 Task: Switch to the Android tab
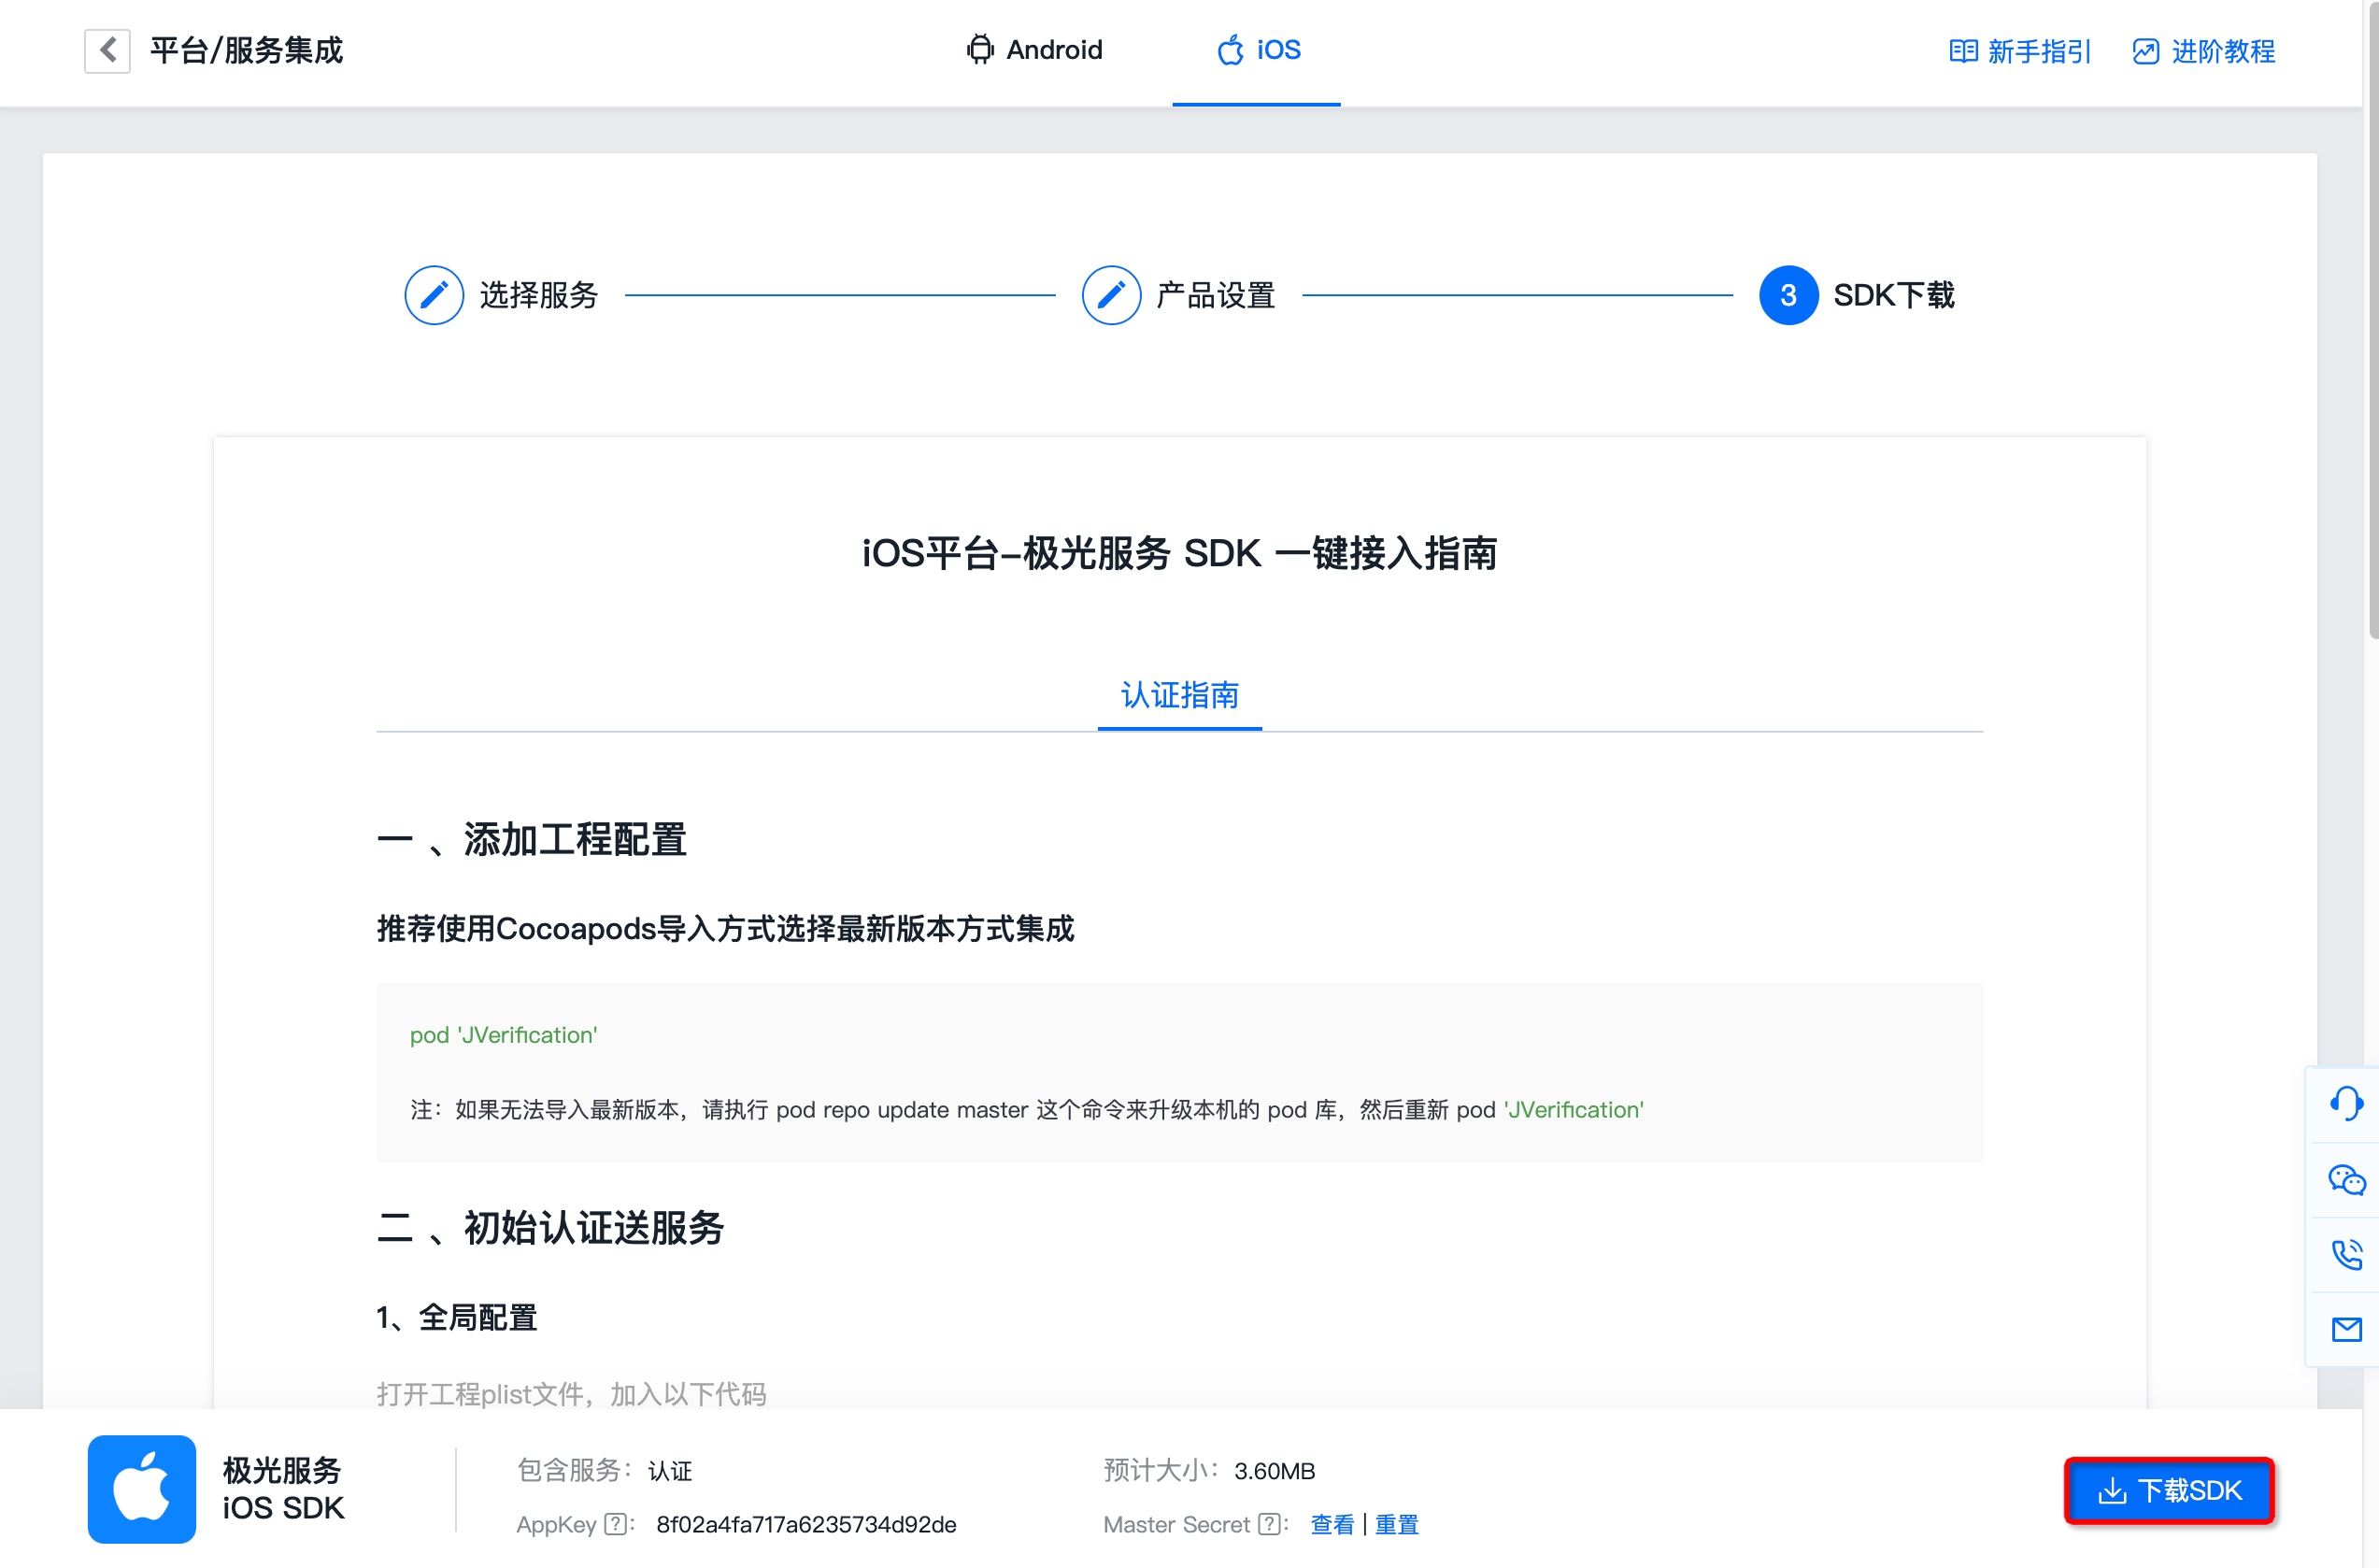1053,49
